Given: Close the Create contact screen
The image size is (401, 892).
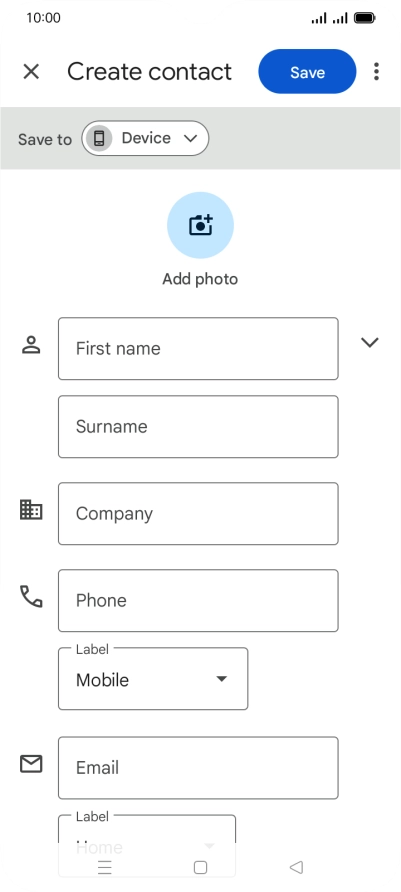Looking at the screenshot, I should click(x=31, y=72).
